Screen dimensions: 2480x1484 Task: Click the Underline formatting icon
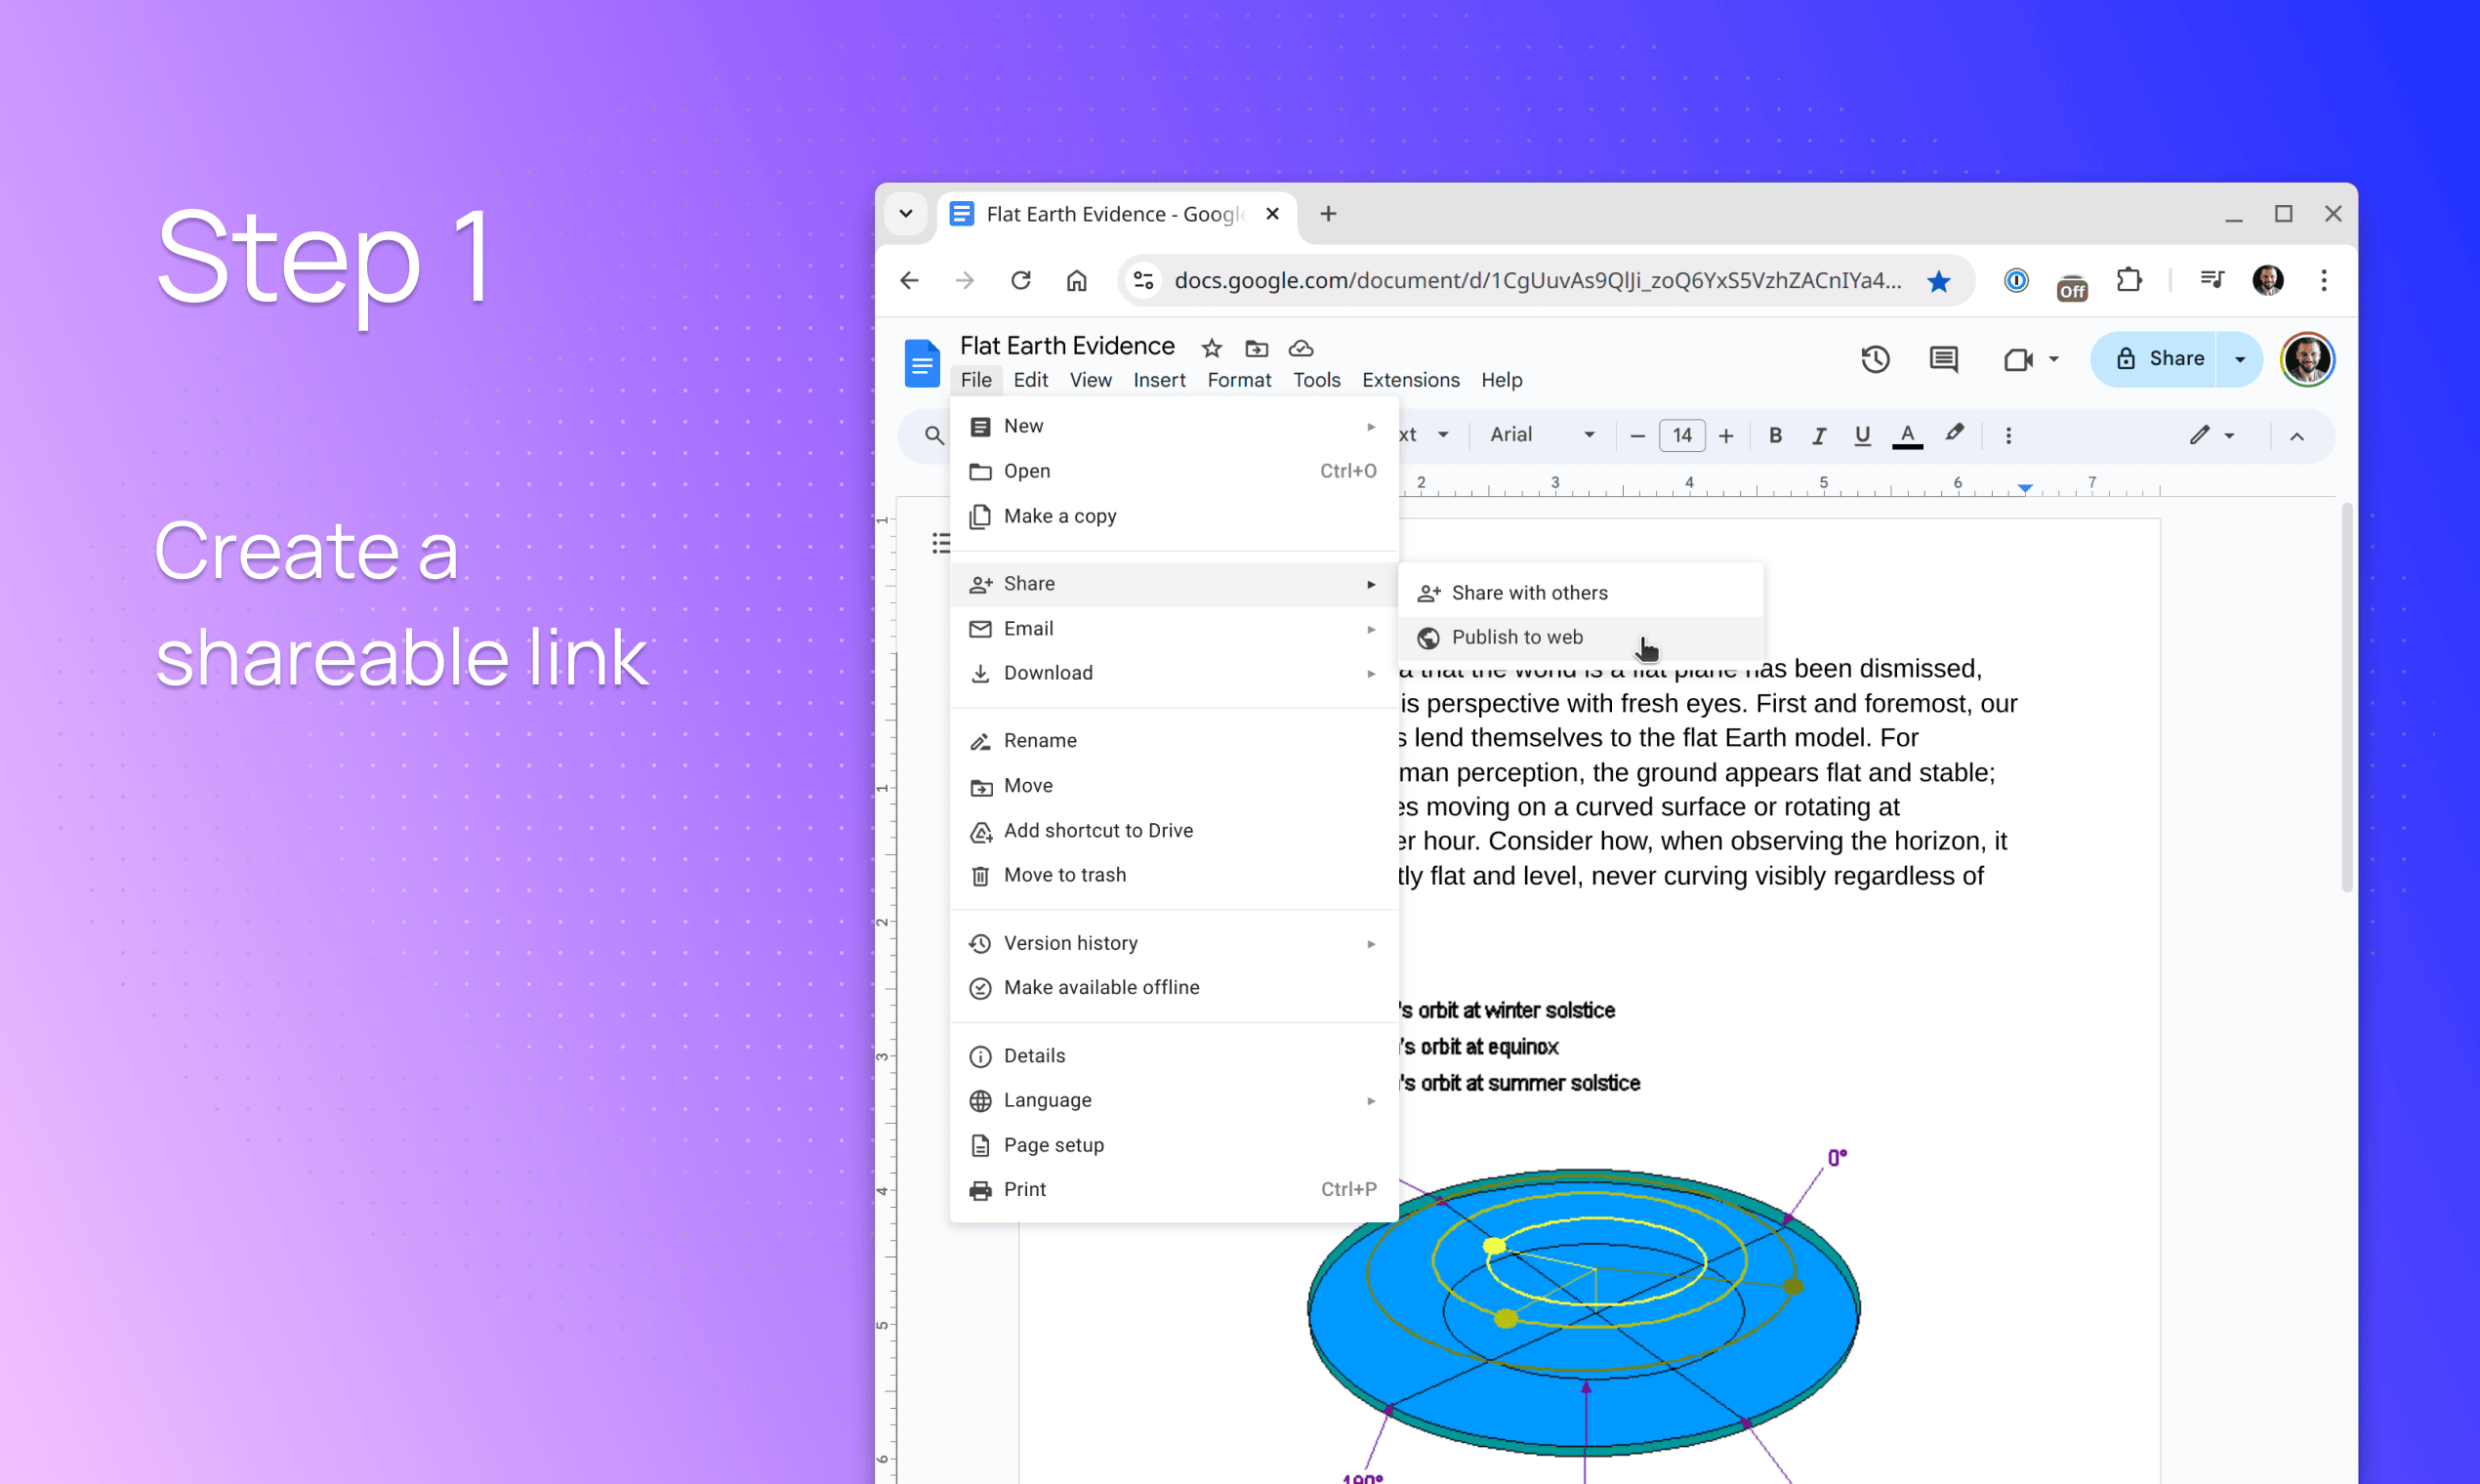point(1860,434)
